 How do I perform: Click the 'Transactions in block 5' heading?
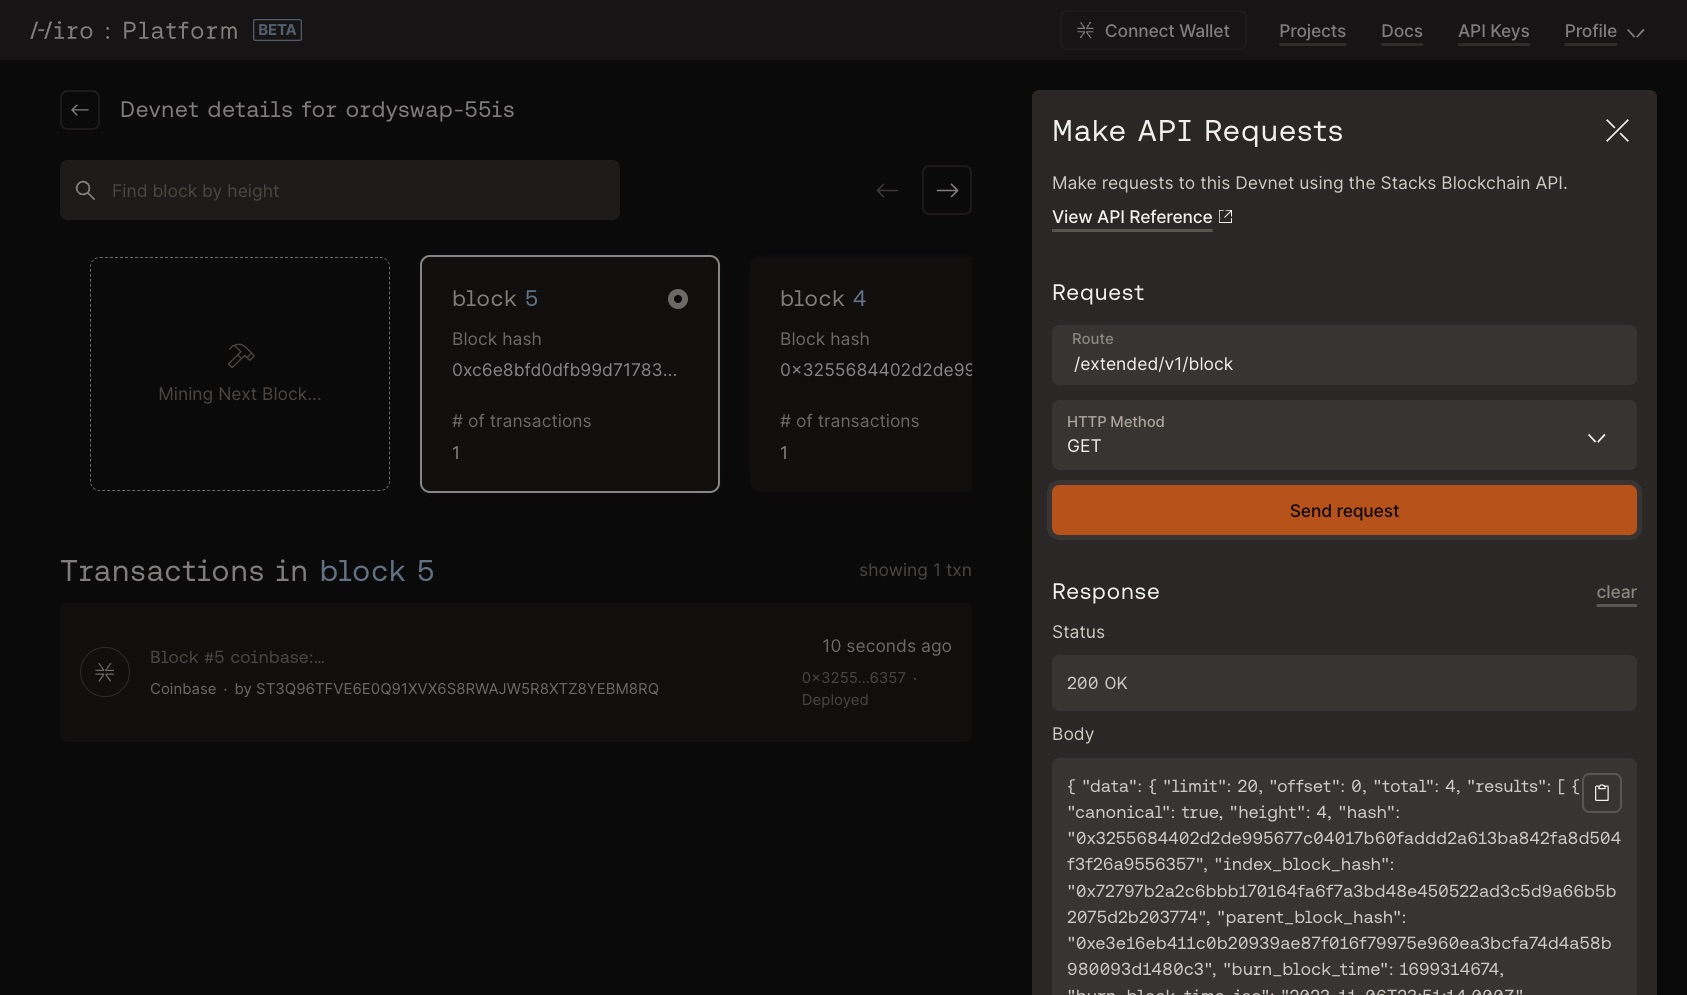(247, 571)
